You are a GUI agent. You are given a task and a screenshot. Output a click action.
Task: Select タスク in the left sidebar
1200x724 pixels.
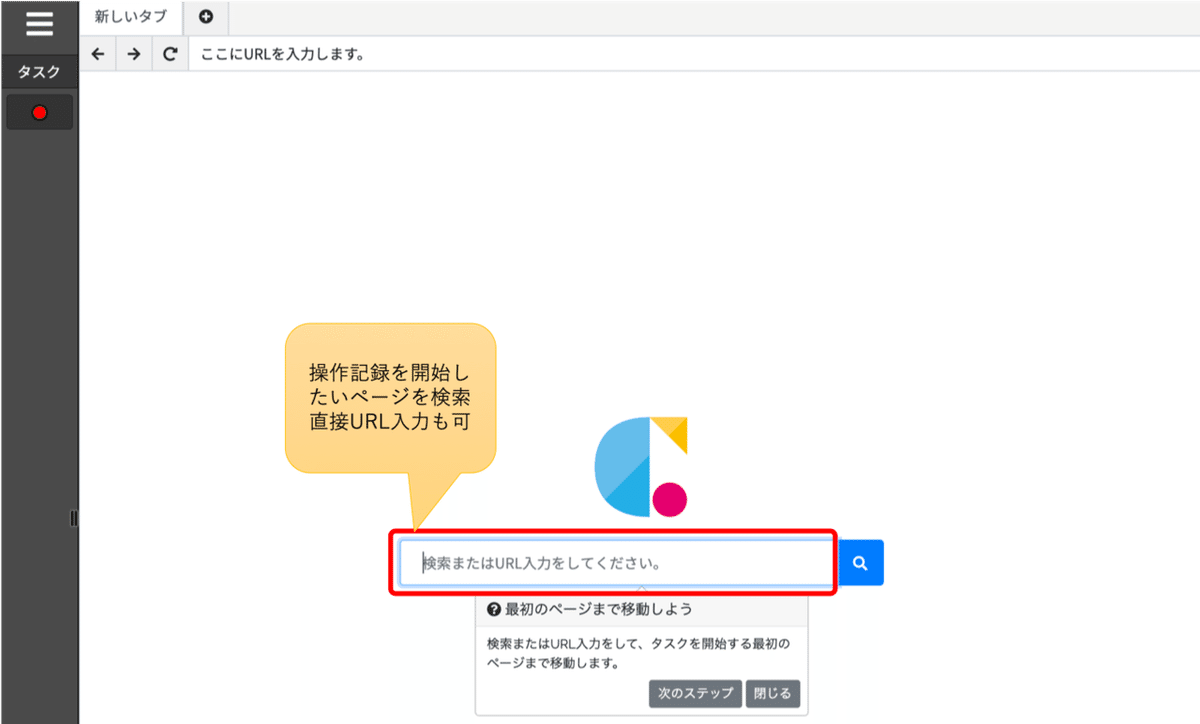[x=39, y=72]
